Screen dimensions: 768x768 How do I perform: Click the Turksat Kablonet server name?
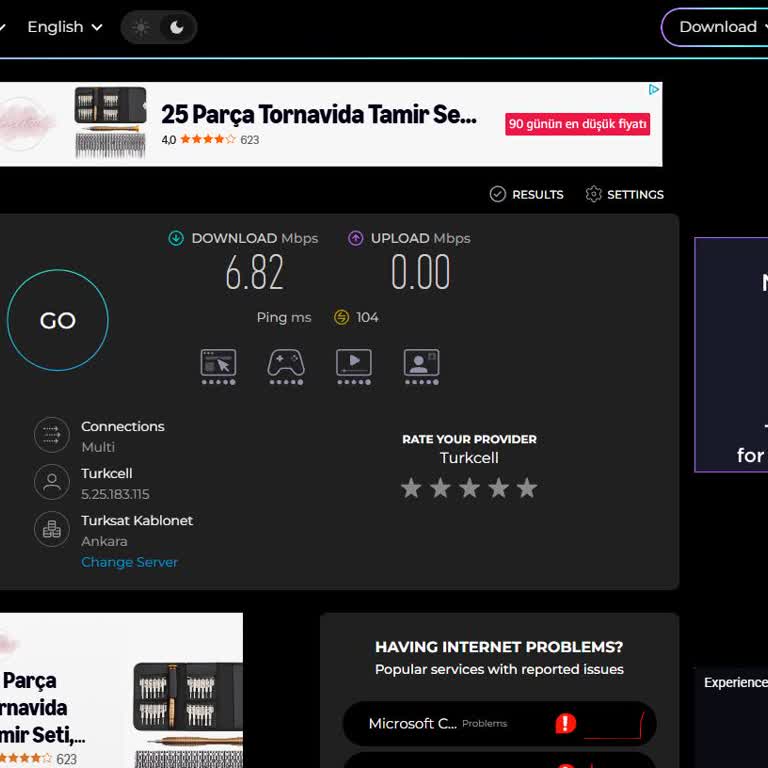(137, 520)
